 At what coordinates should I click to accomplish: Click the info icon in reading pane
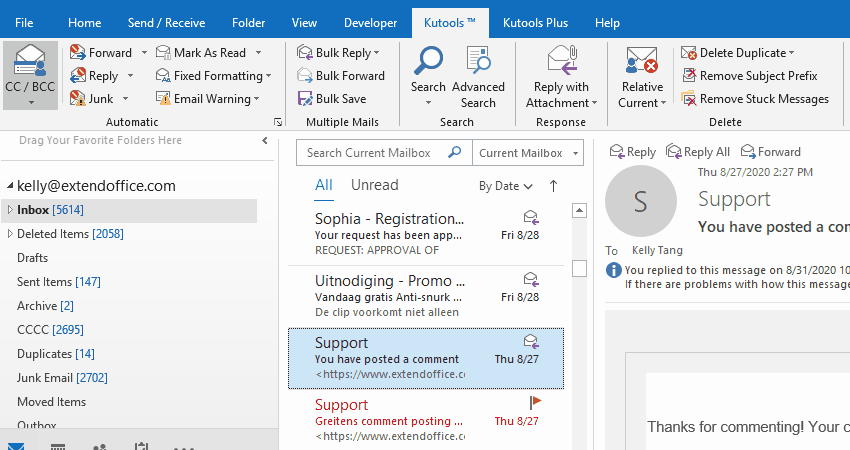point(614,269)
